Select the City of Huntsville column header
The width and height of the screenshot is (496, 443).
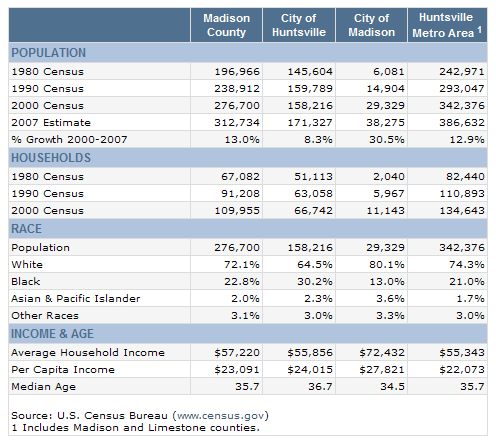coord(299,25)
